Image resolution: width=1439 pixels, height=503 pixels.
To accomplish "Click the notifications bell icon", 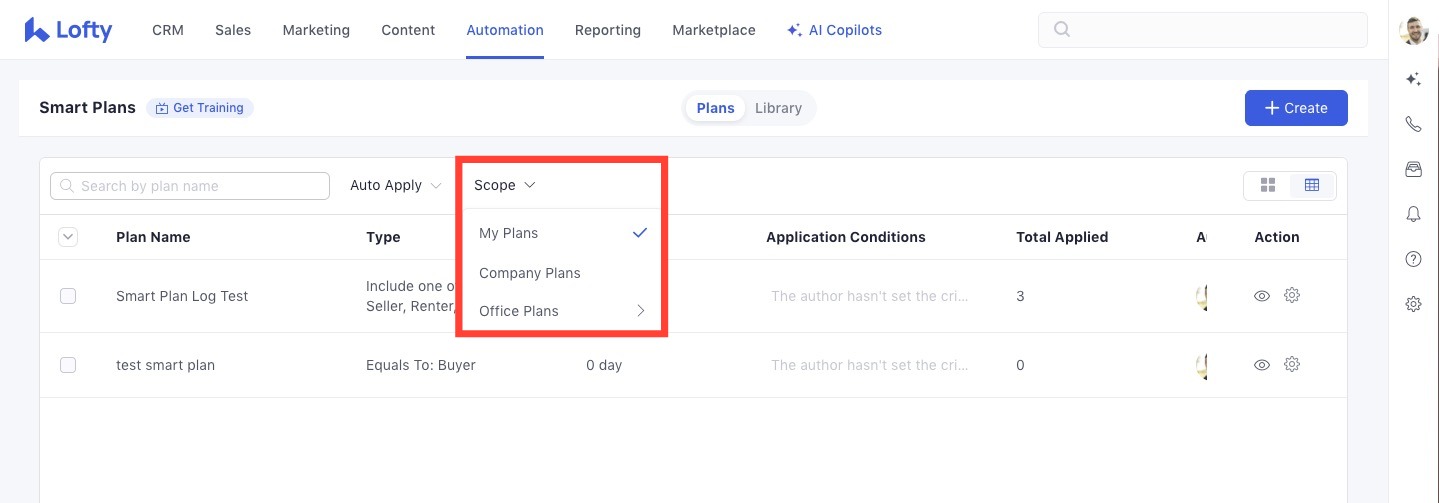I will coord(1413,214).
